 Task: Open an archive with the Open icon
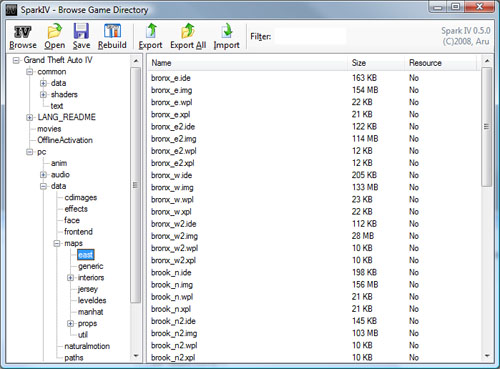(55, 31)
